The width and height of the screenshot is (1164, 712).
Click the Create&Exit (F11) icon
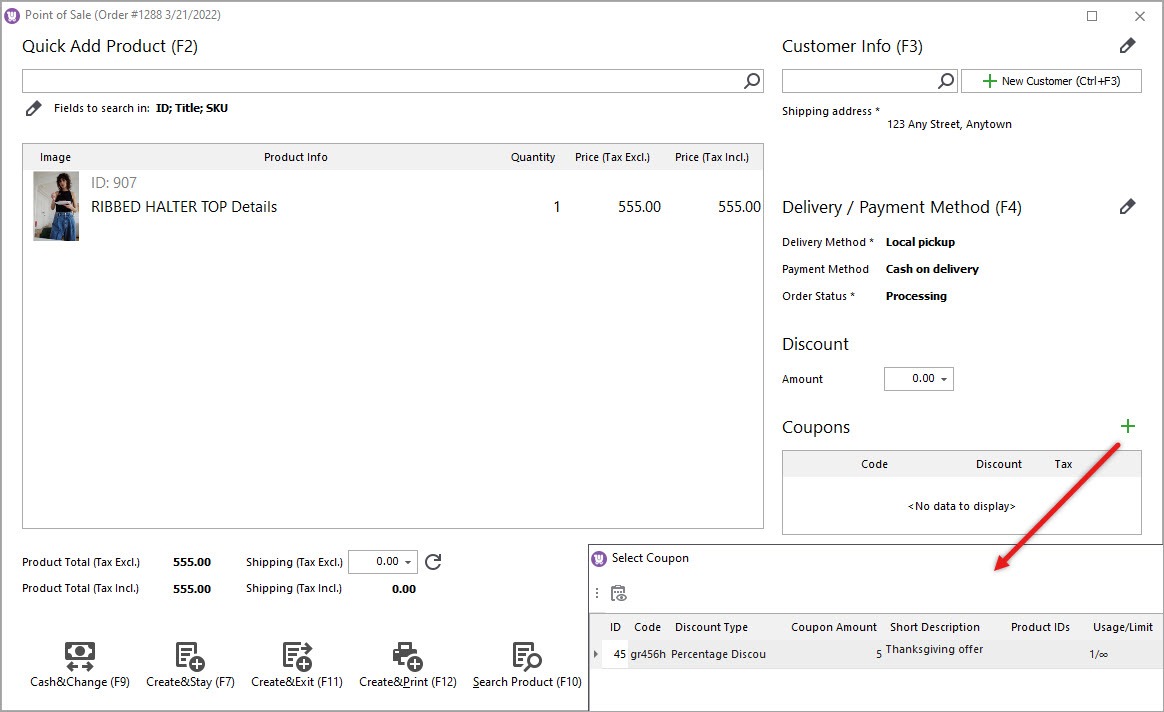[x=297, y=657]
